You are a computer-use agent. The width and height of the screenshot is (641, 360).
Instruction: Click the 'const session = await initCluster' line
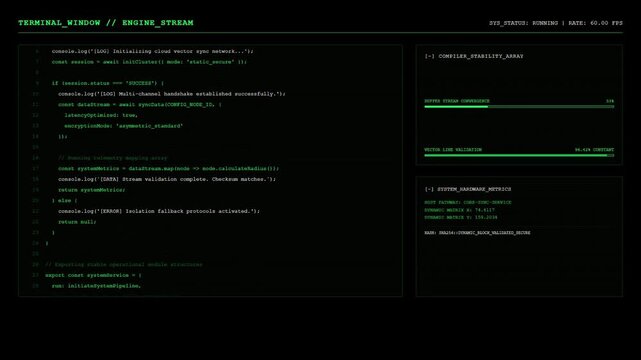(x=149, y=62)
